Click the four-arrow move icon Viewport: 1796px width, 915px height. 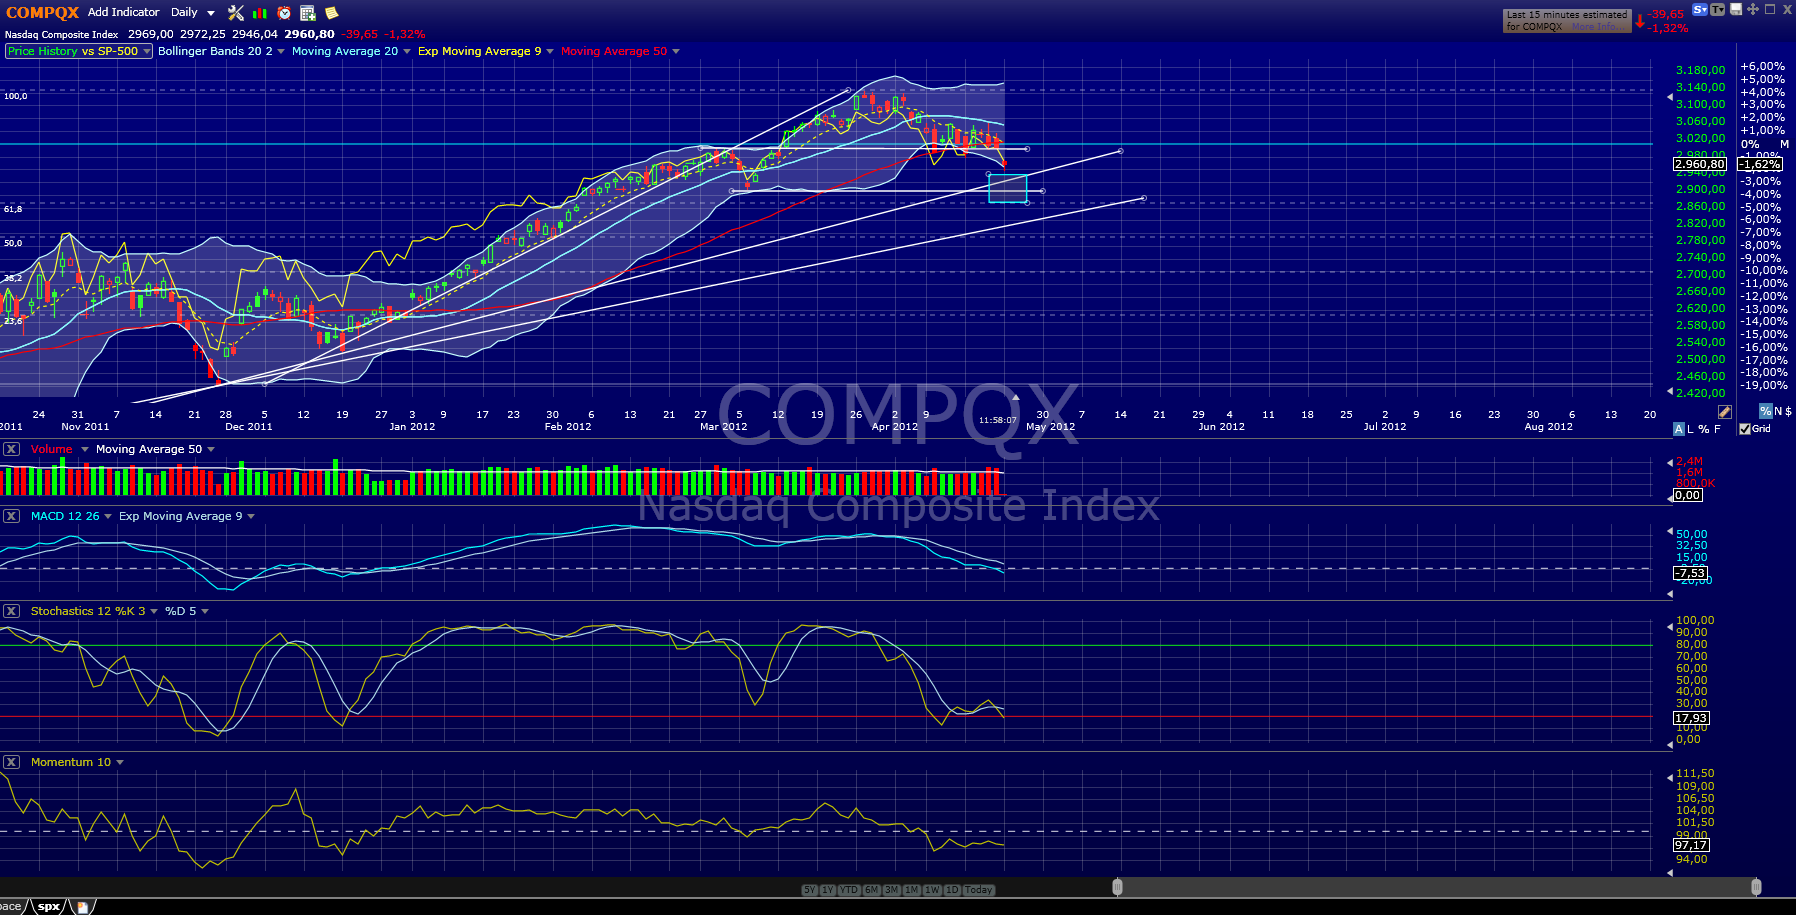pyautogui.click(x=1753, y=9)
